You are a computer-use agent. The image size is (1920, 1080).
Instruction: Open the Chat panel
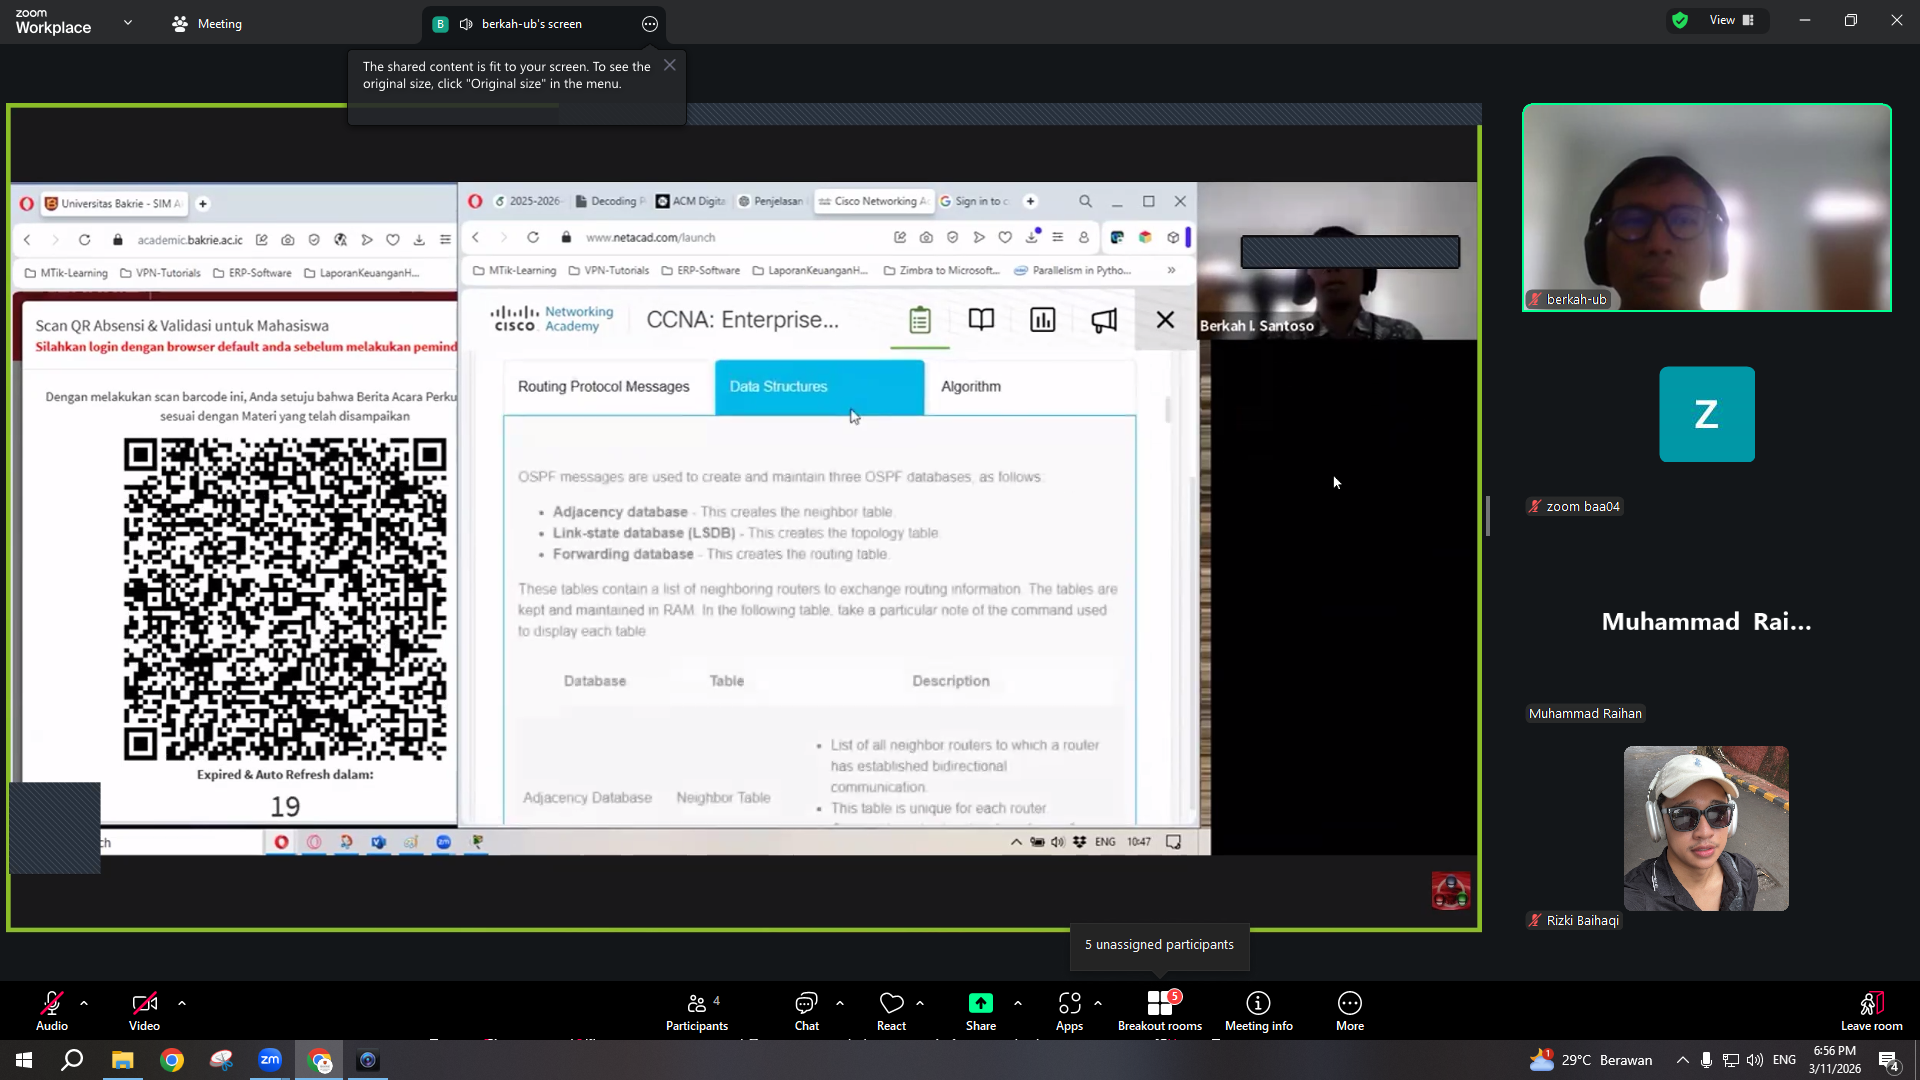point(806,1010)
